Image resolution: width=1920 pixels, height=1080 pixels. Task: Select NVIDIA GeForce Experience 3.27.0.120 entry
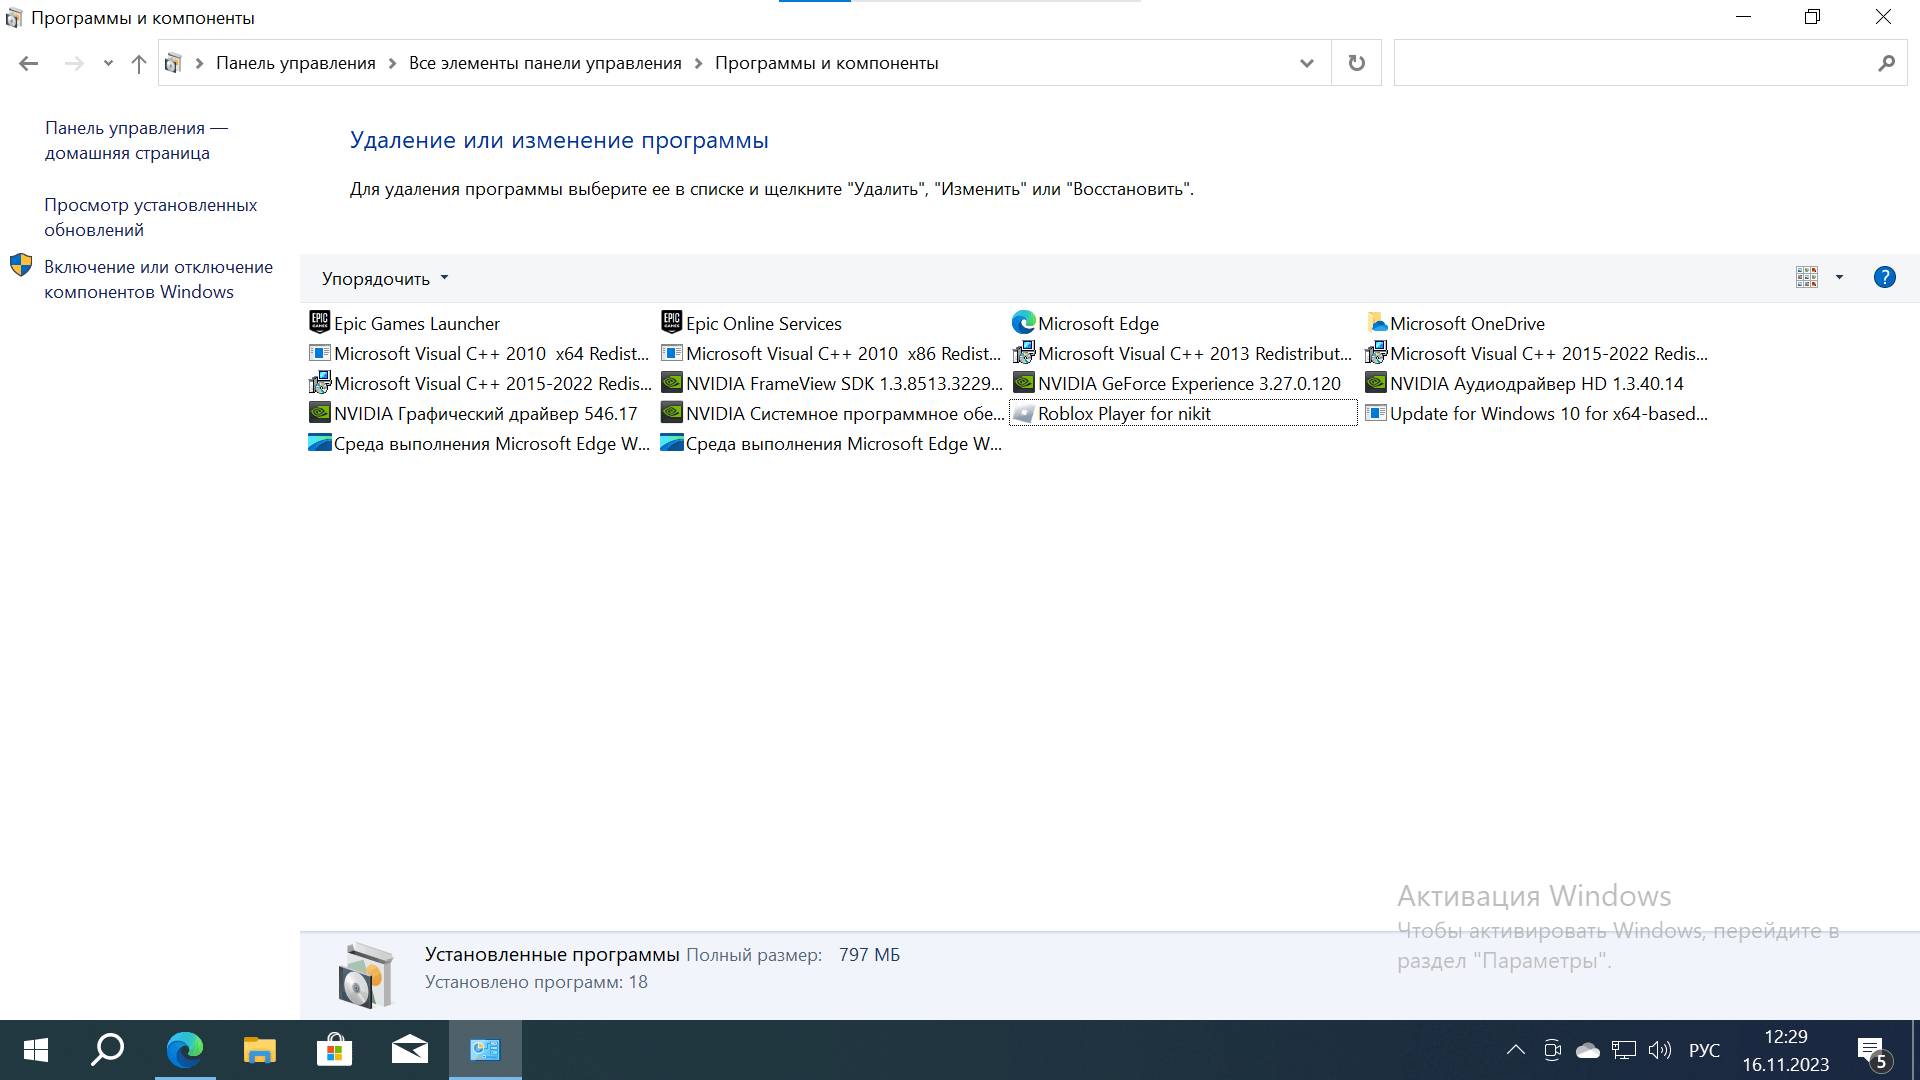point(1188,384)
